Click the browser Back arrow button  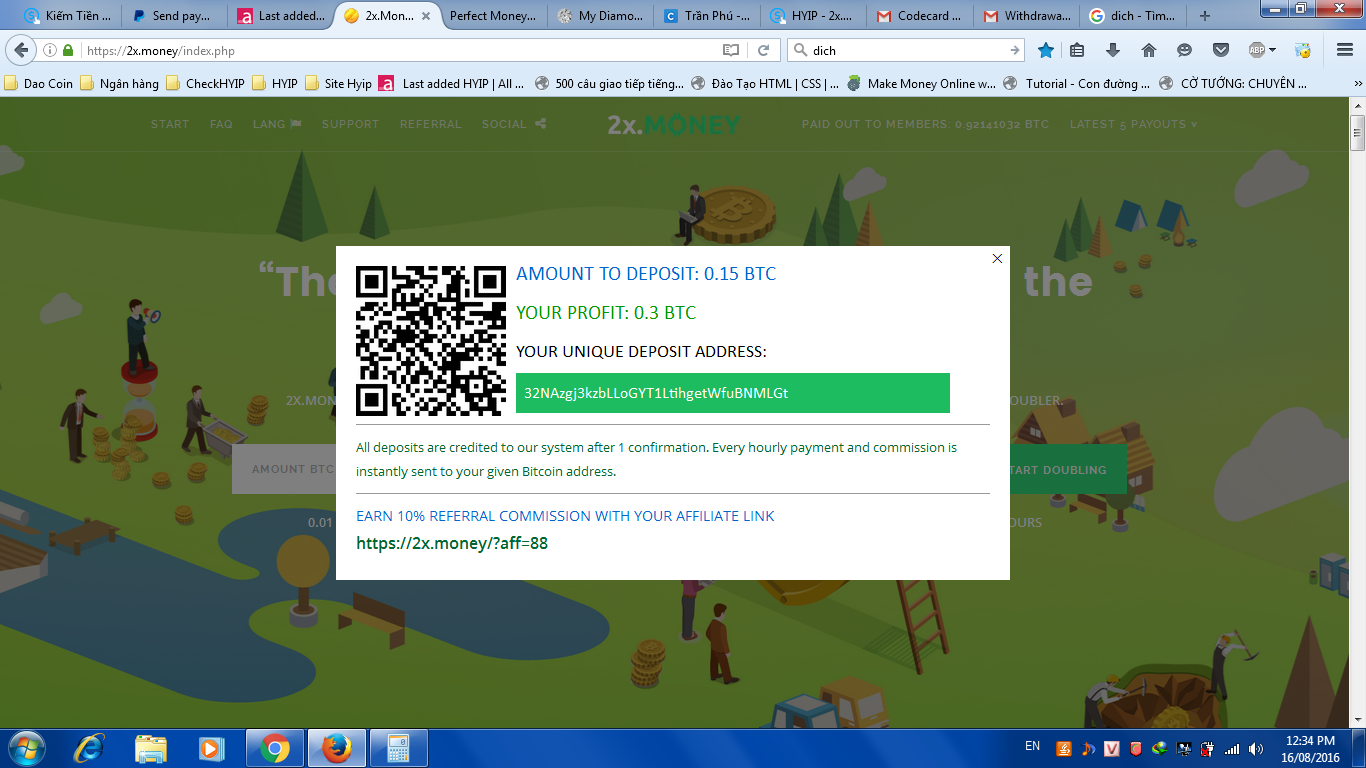pyautogui.click(x=22, y=50)
